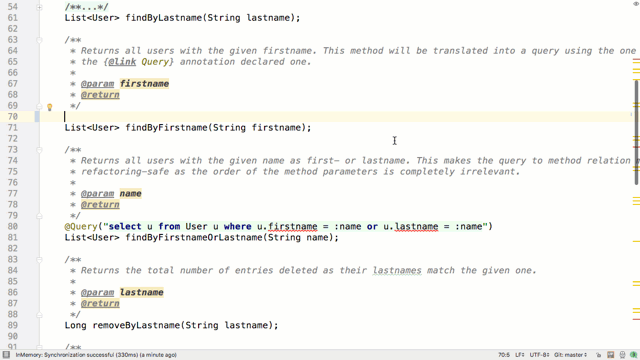Viewport: 640px width, 360px height.
Task: Click the highlighted firstname parameter on line 67
Action: 144,84
